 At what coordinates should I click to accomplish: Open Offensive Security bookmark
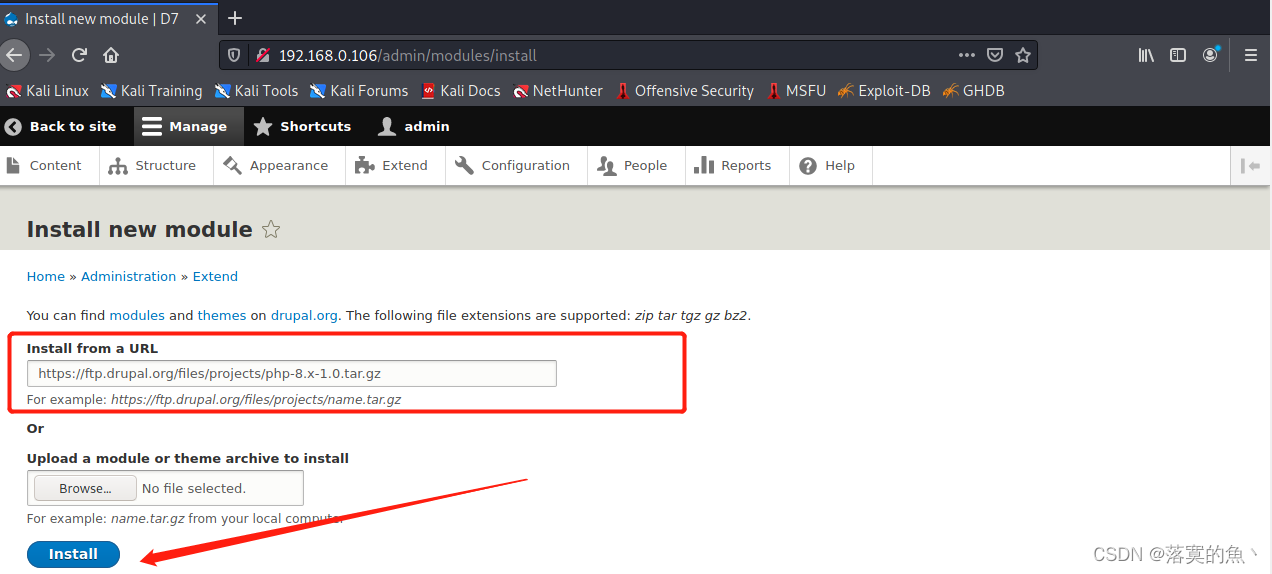[684, 90]
